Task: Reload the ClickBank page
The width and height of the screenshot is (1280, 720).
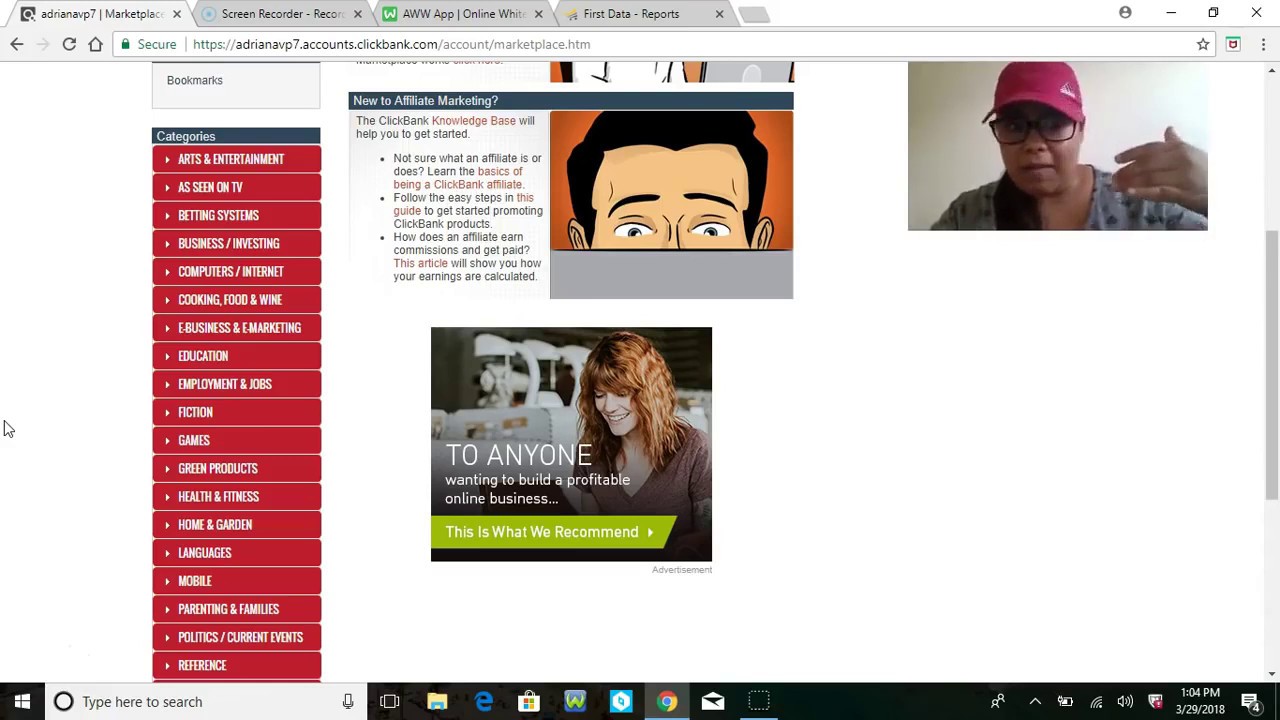Action: (x=69, y=44)
